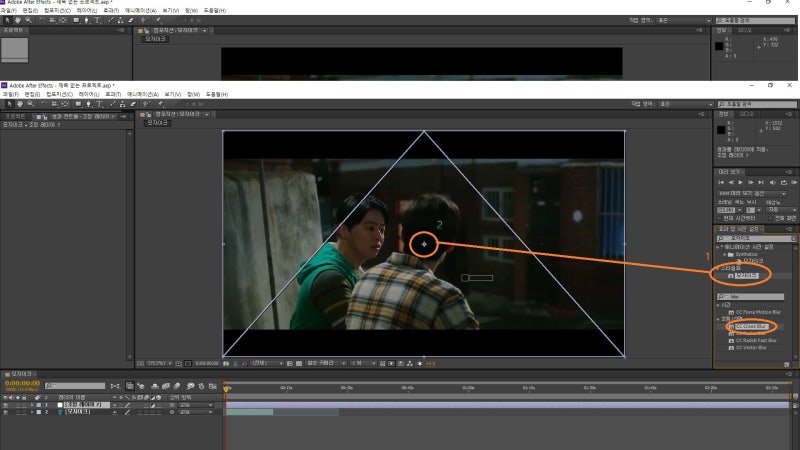The image size is (800, 450).
Task: Enable the full screen checkbox in preview
Action: 770,218
